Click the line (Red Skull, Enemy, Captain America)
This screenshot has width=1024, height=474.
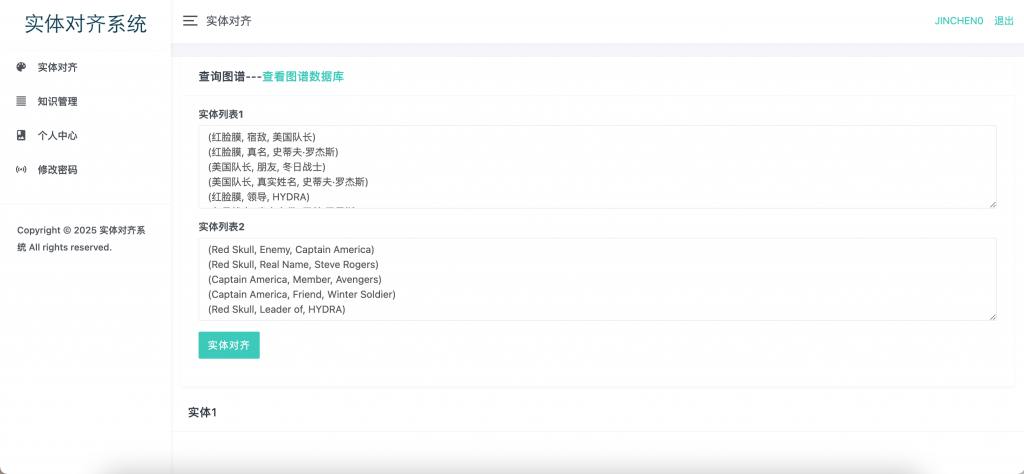click(x=291, y=249)
